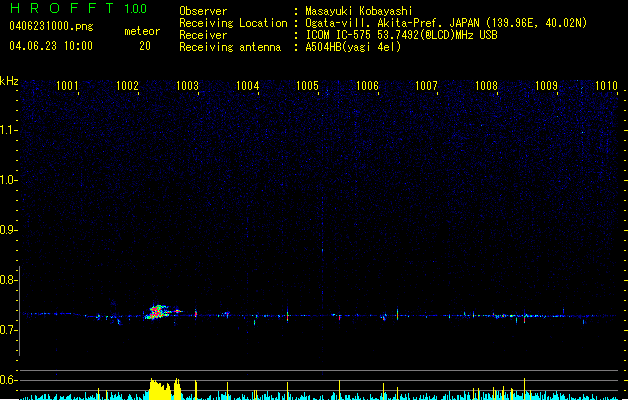This screenshot has width=629, height=400.
Task: Click the time axis label 1001
Action: point(67,86)
